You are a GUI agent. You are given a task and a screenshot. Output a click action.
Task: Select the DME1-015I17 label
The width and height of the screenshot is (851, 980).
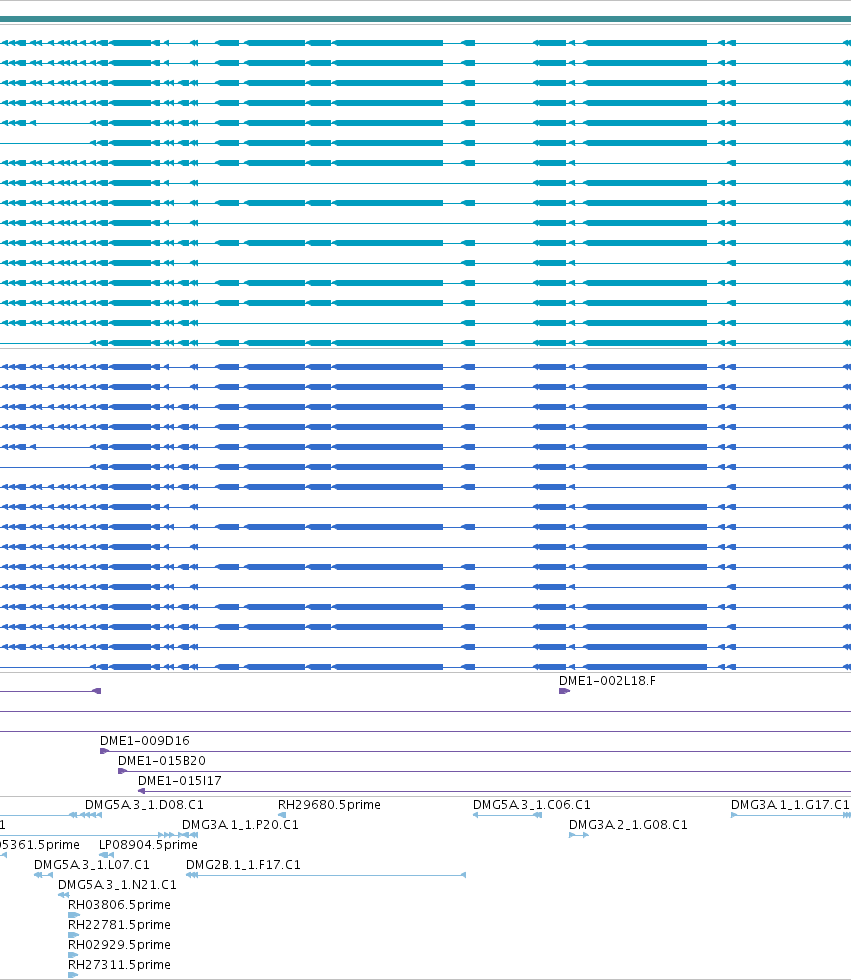[179, 781]
